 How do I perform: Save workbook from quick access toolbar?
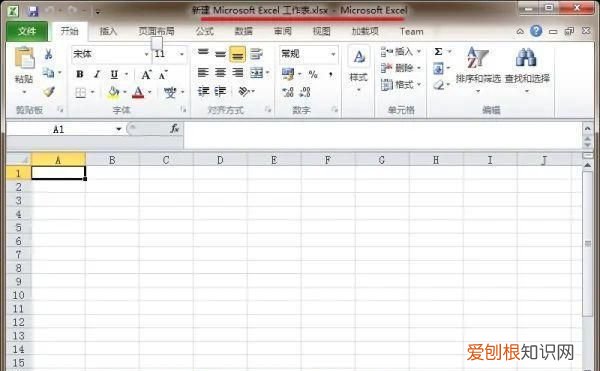[33, 11]
